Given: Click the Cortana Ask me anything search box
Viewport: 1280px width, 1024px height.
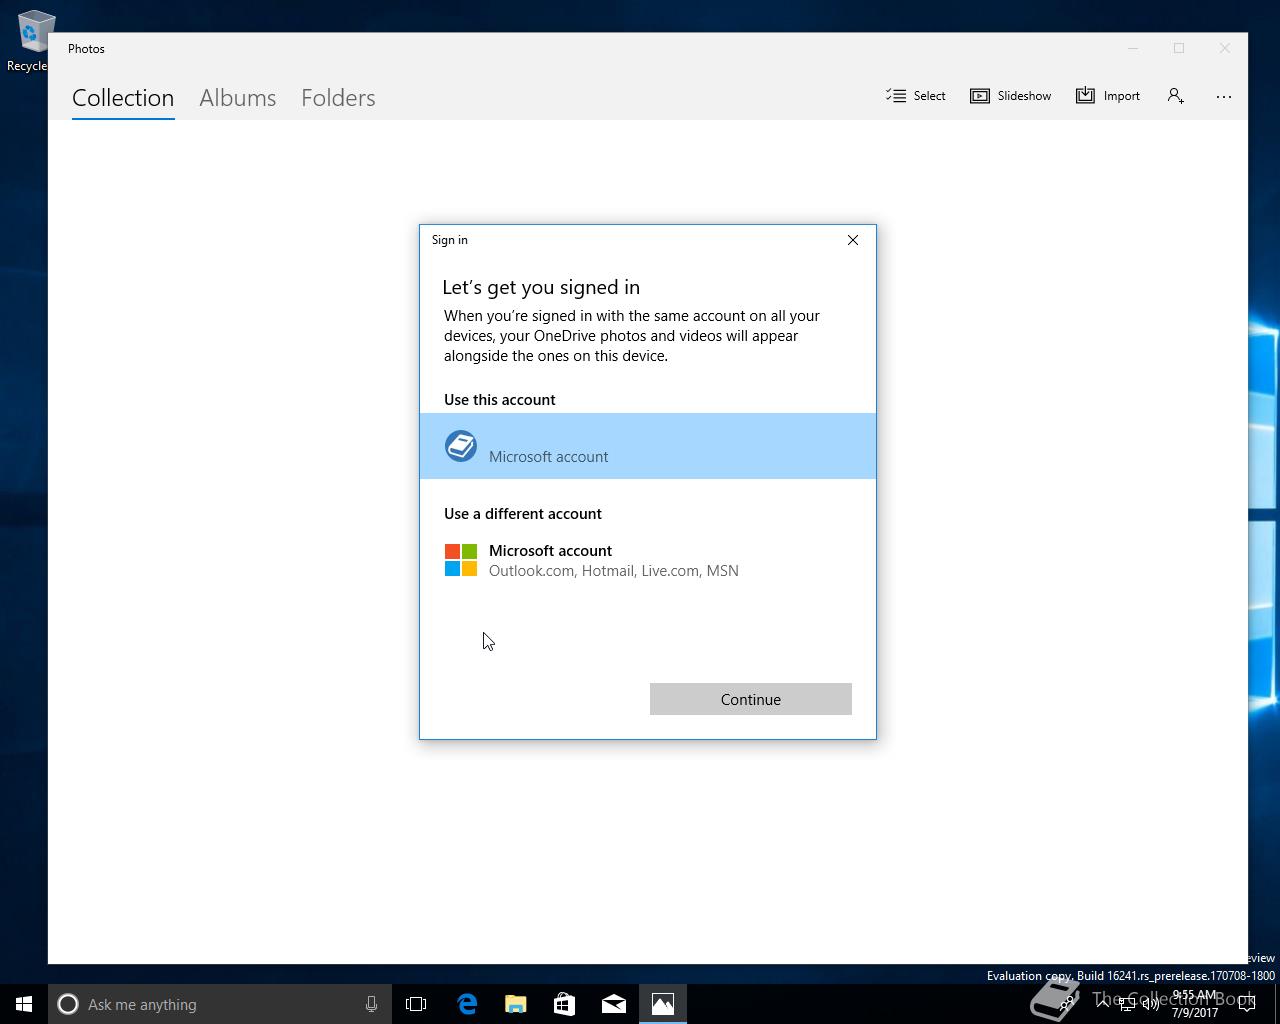Looking at the screenshot, I should [x=220, y=1004].
